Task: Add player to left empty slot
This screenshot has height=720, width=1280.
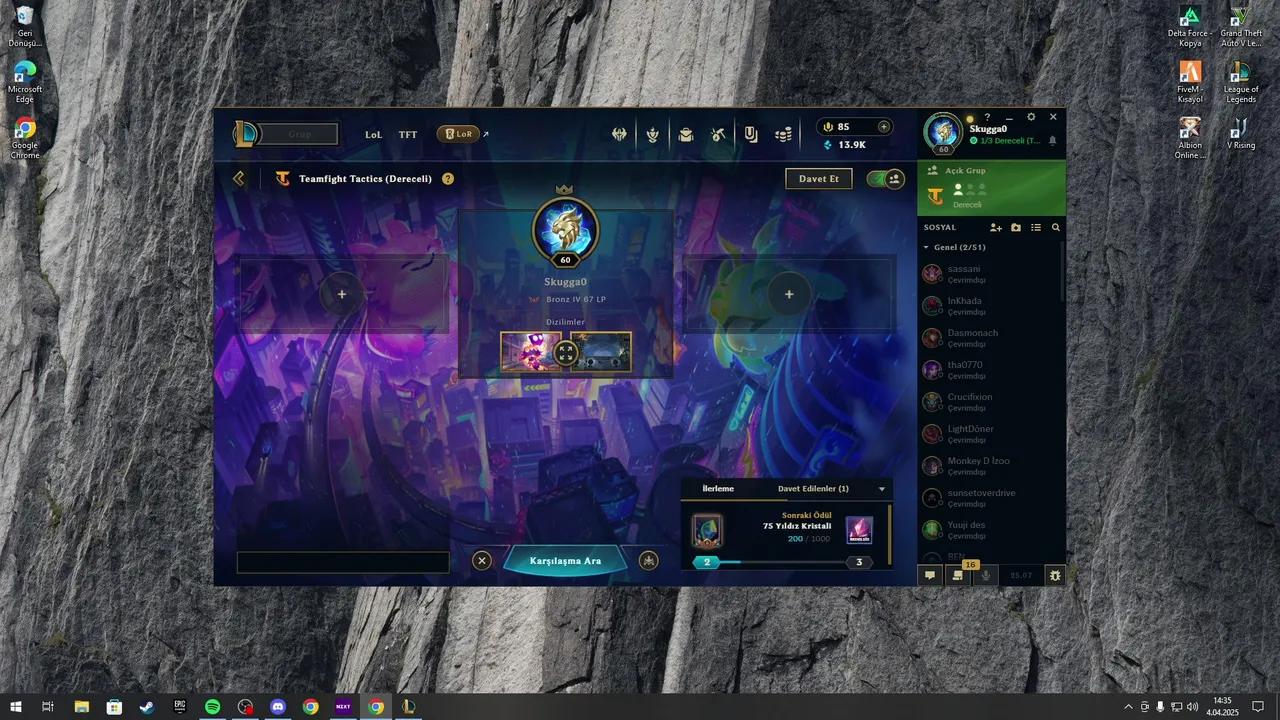Action: [x=342, y=294]
